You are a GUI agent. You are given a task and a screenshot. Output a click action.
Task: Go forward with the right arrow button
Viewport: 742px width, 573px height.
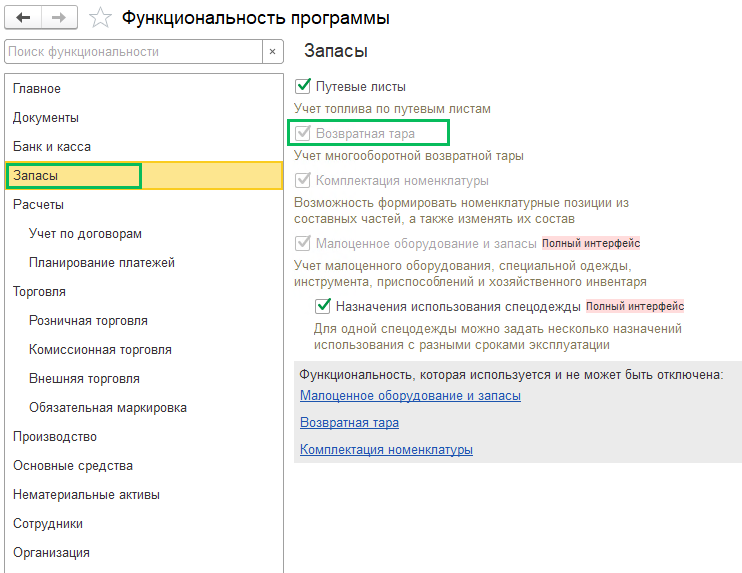(59, 18)
